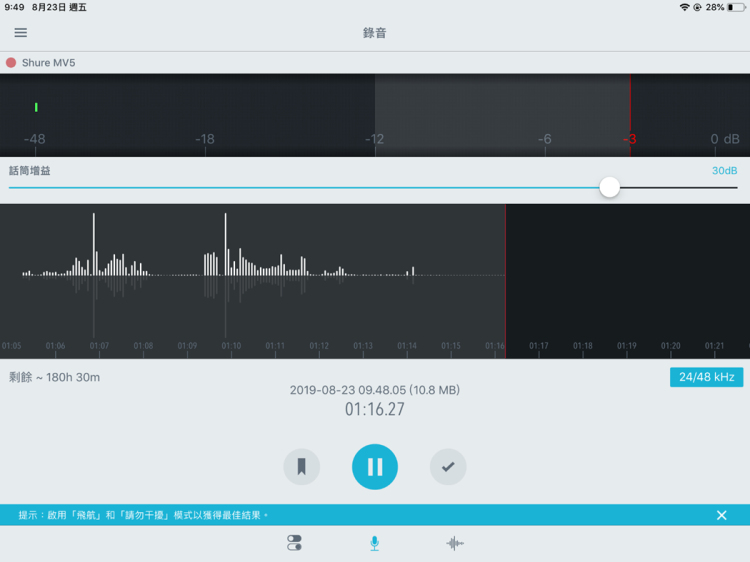This screenshot has height=562, width=750.
Task: Select the Shure MV5 device label
Action: [48, 63]
